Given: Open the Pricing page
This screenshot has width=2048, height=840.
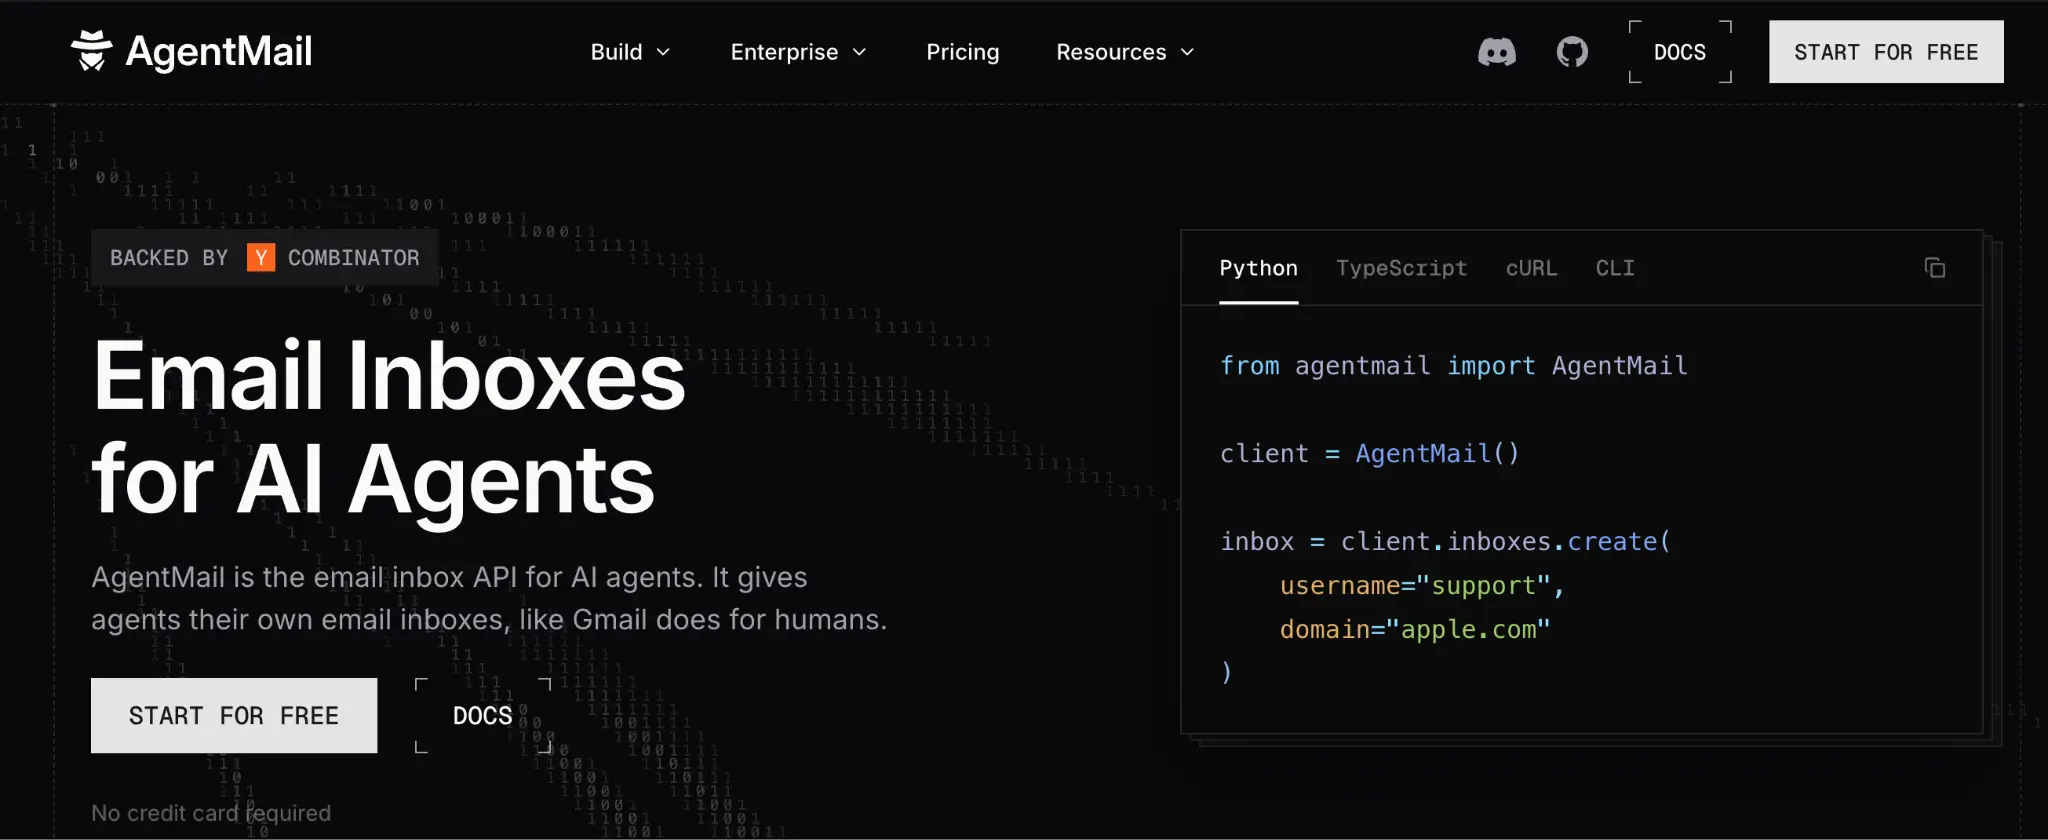Looking at the screenshot, I should click(962, 52).
